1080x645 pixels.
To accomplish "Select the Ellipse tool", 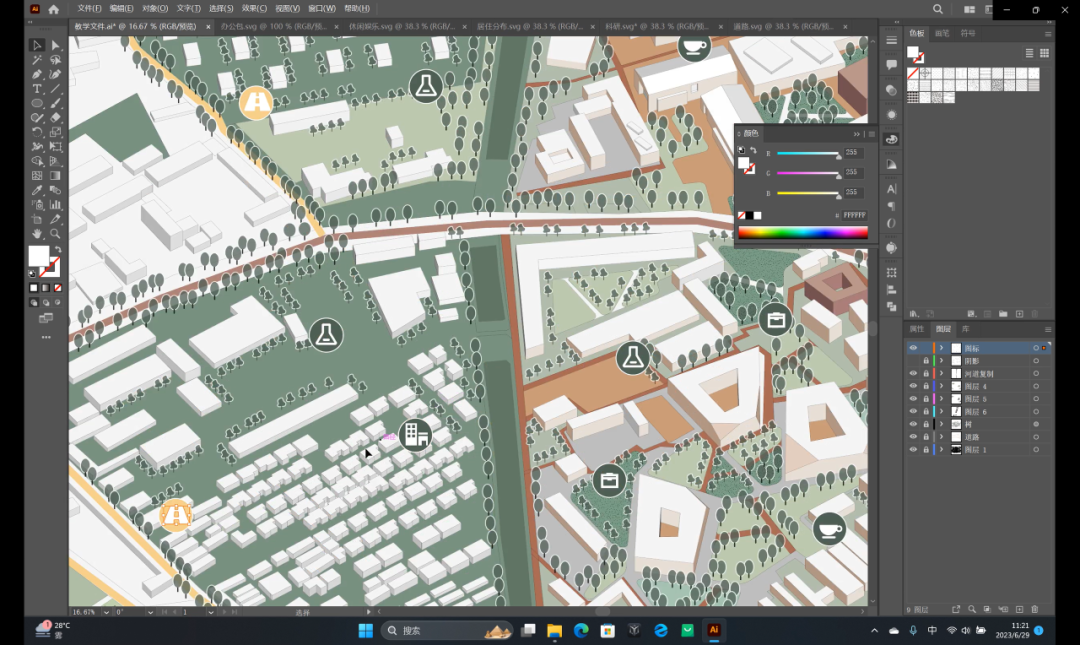I will [37, 103].
